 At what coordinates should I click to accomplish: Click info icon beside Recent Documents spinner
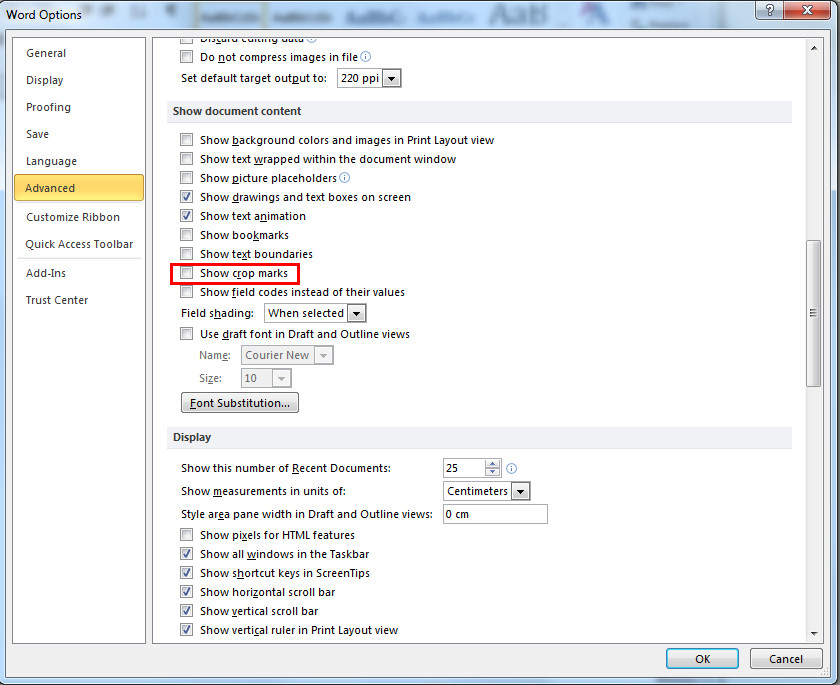(512, 469)
